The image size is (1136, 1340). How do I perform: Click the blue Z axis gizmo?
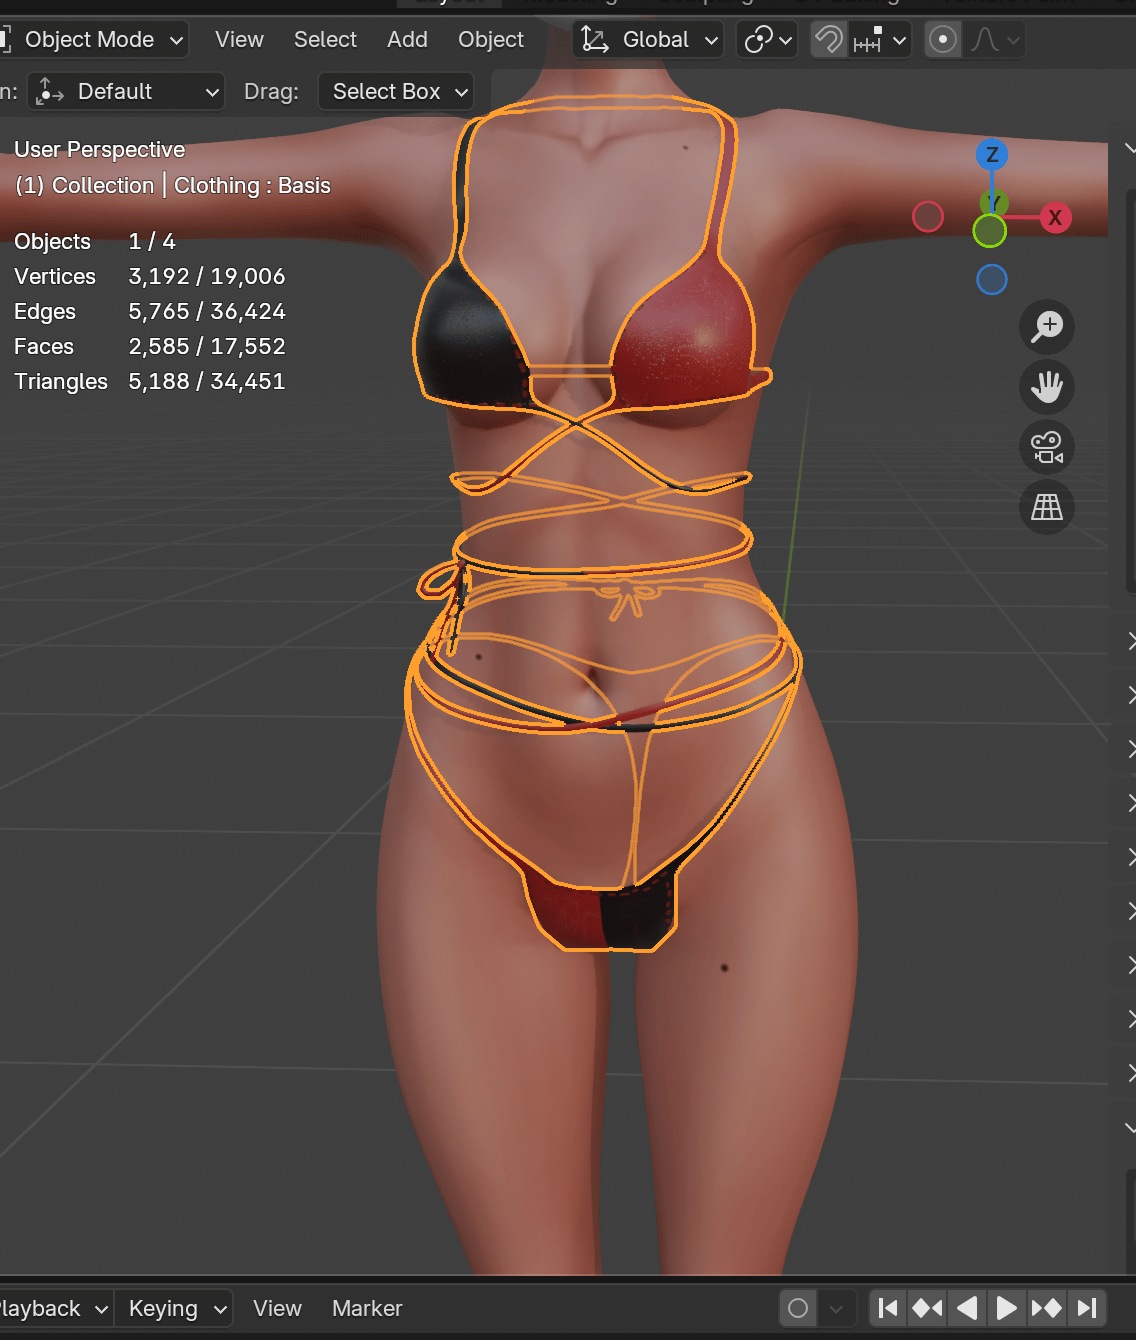tap(992, 154)
